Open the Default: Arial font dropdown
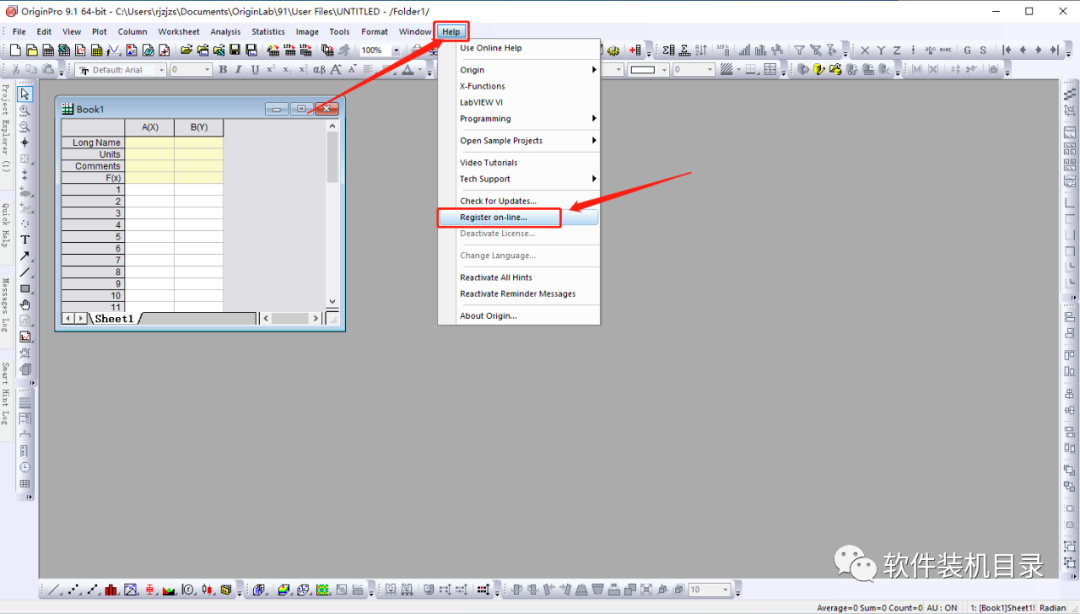 point(161,70)
